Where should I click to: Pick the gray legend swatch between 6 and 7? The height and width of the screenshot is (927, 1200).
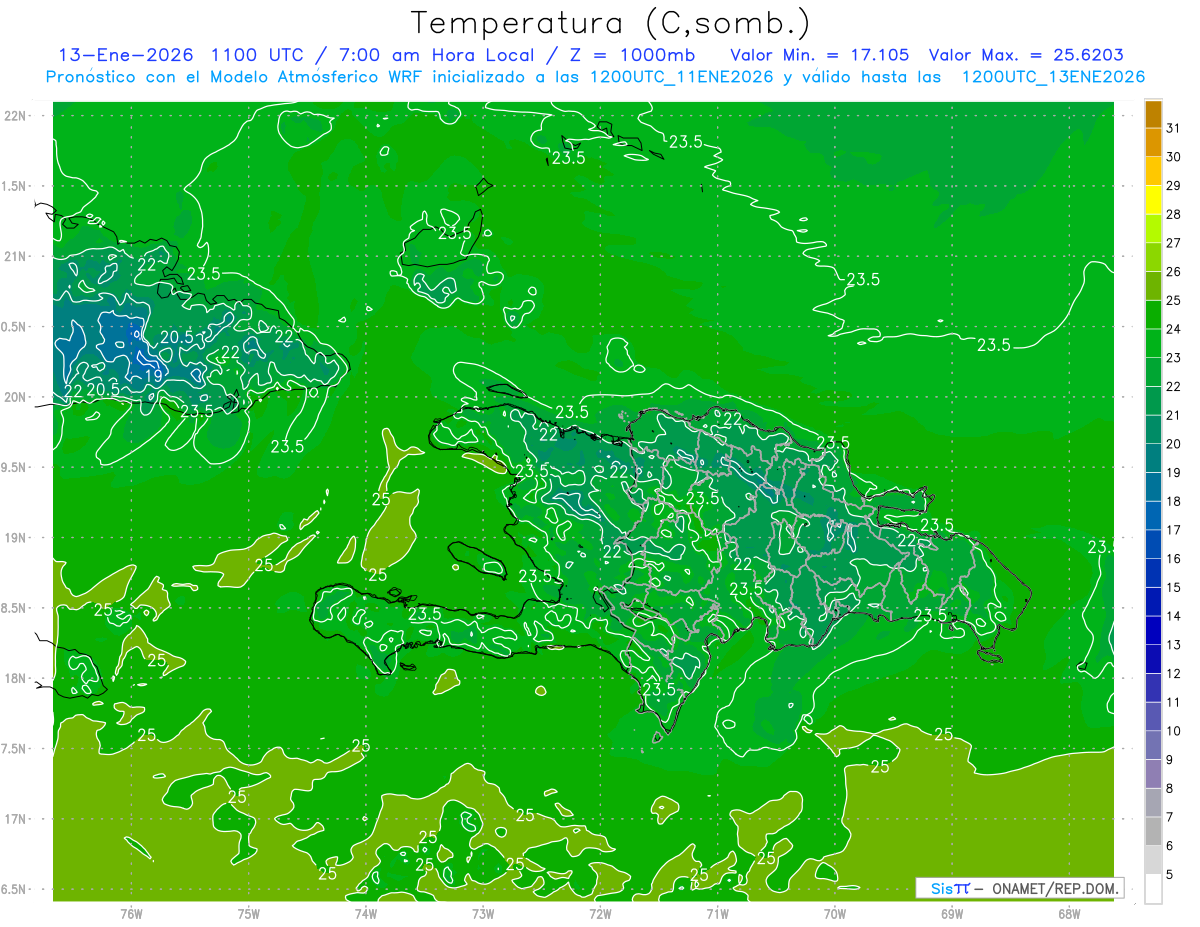tap(1153, 831)
